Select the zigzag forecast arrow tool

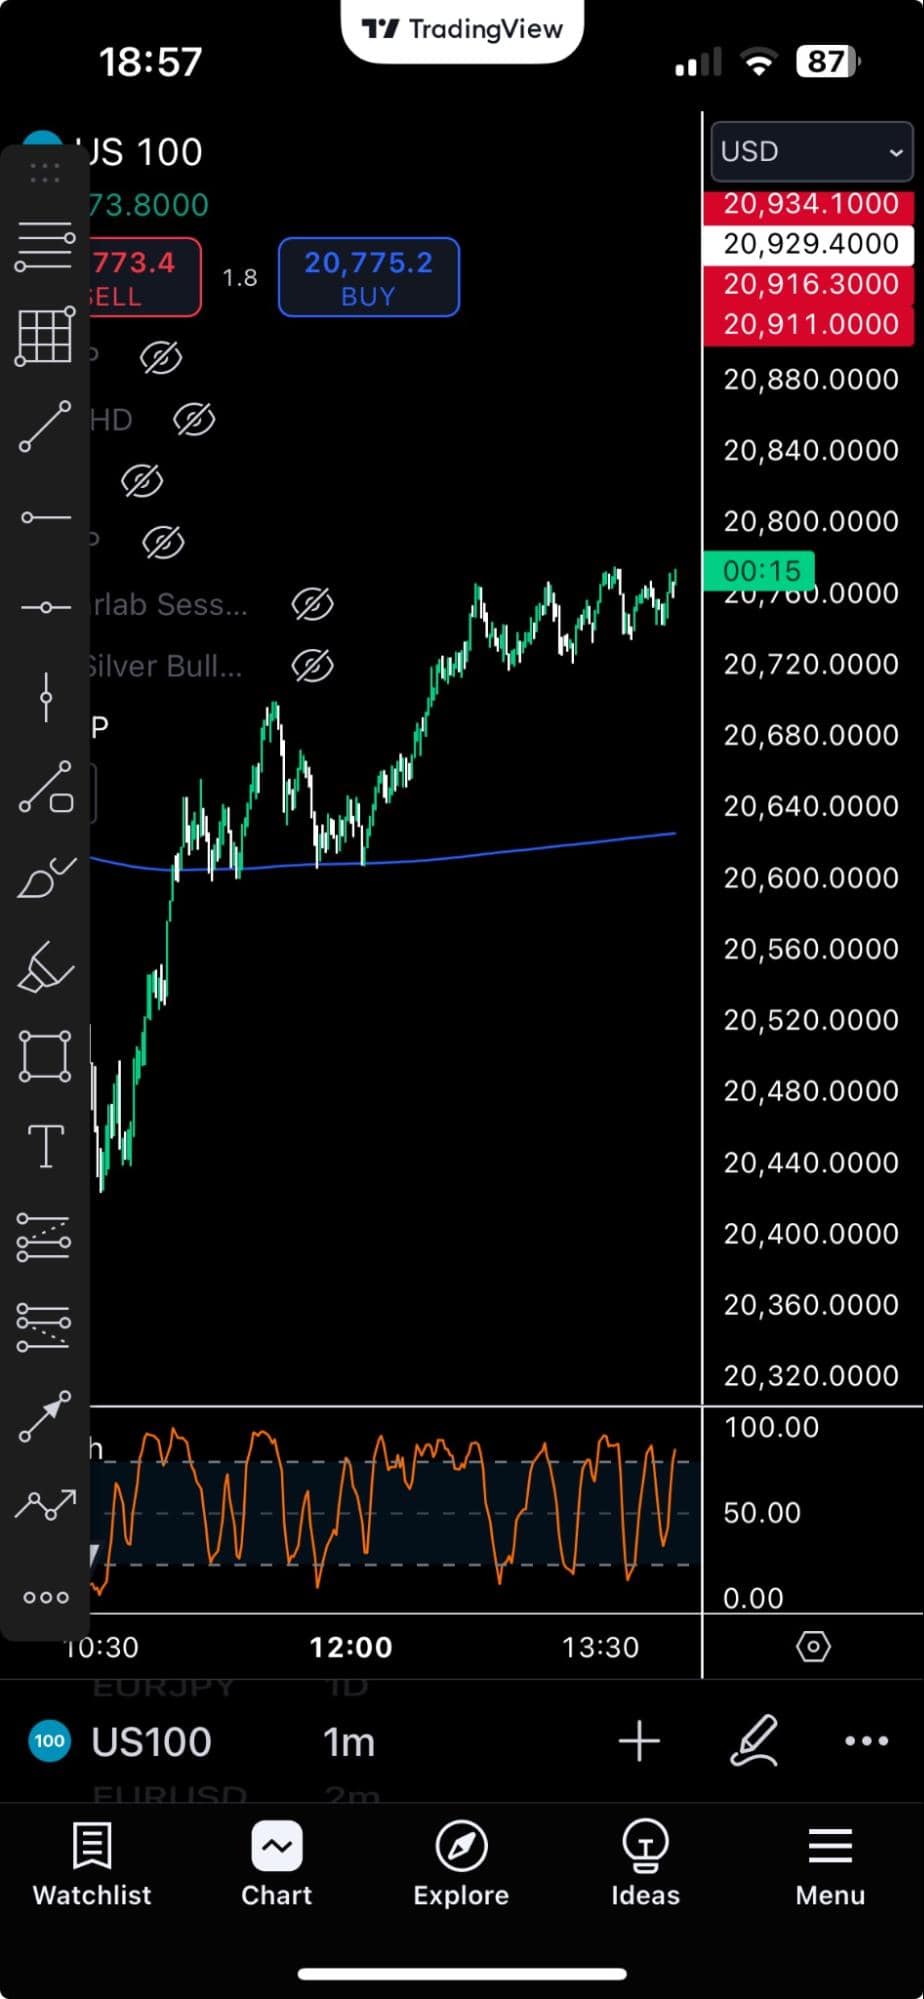pos(45,1505)
